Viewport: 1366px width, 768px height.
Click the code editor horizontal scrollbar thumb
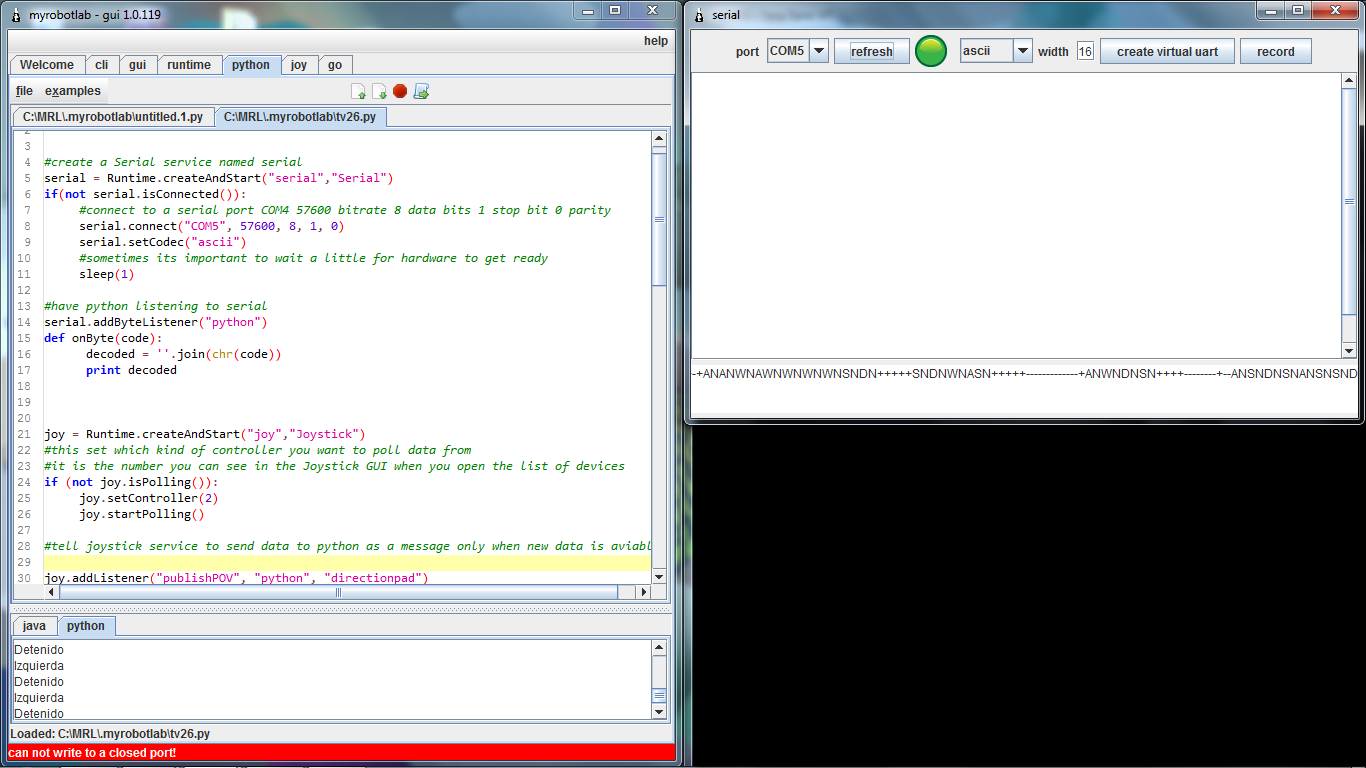click(x=339, y=593)
